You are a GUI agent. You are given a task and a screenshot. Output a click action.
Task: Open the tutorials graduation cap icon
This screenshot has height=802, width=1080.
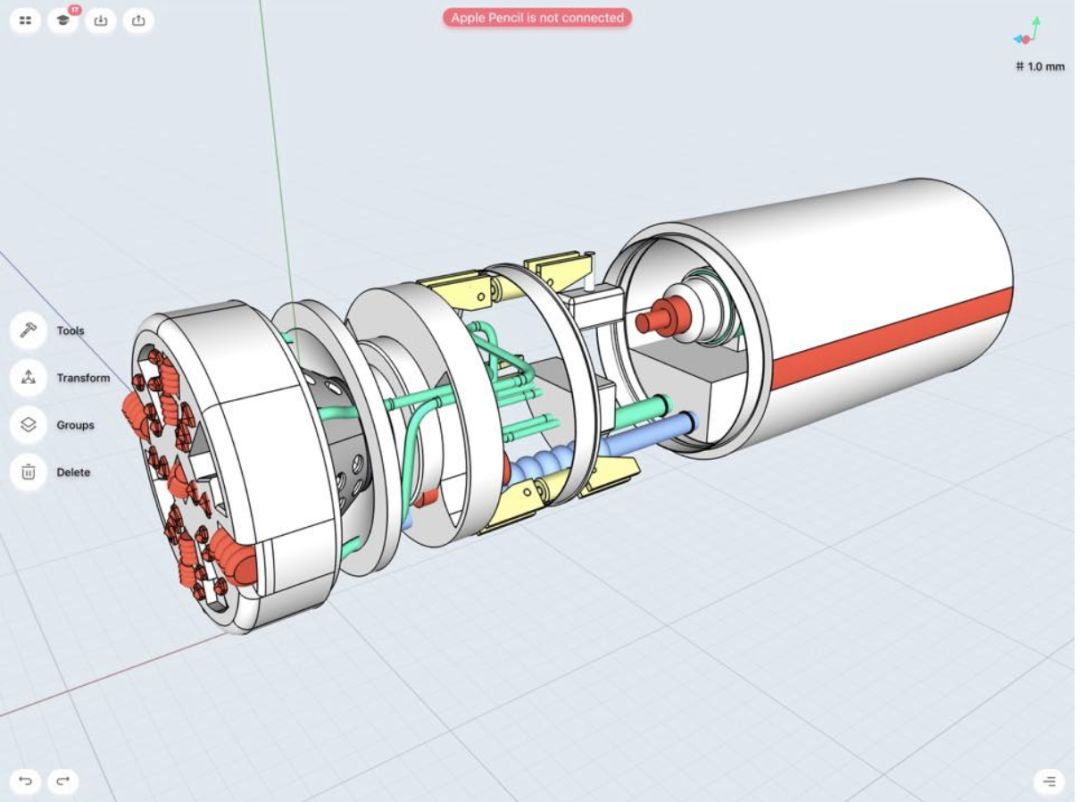[x=63, y=21]
